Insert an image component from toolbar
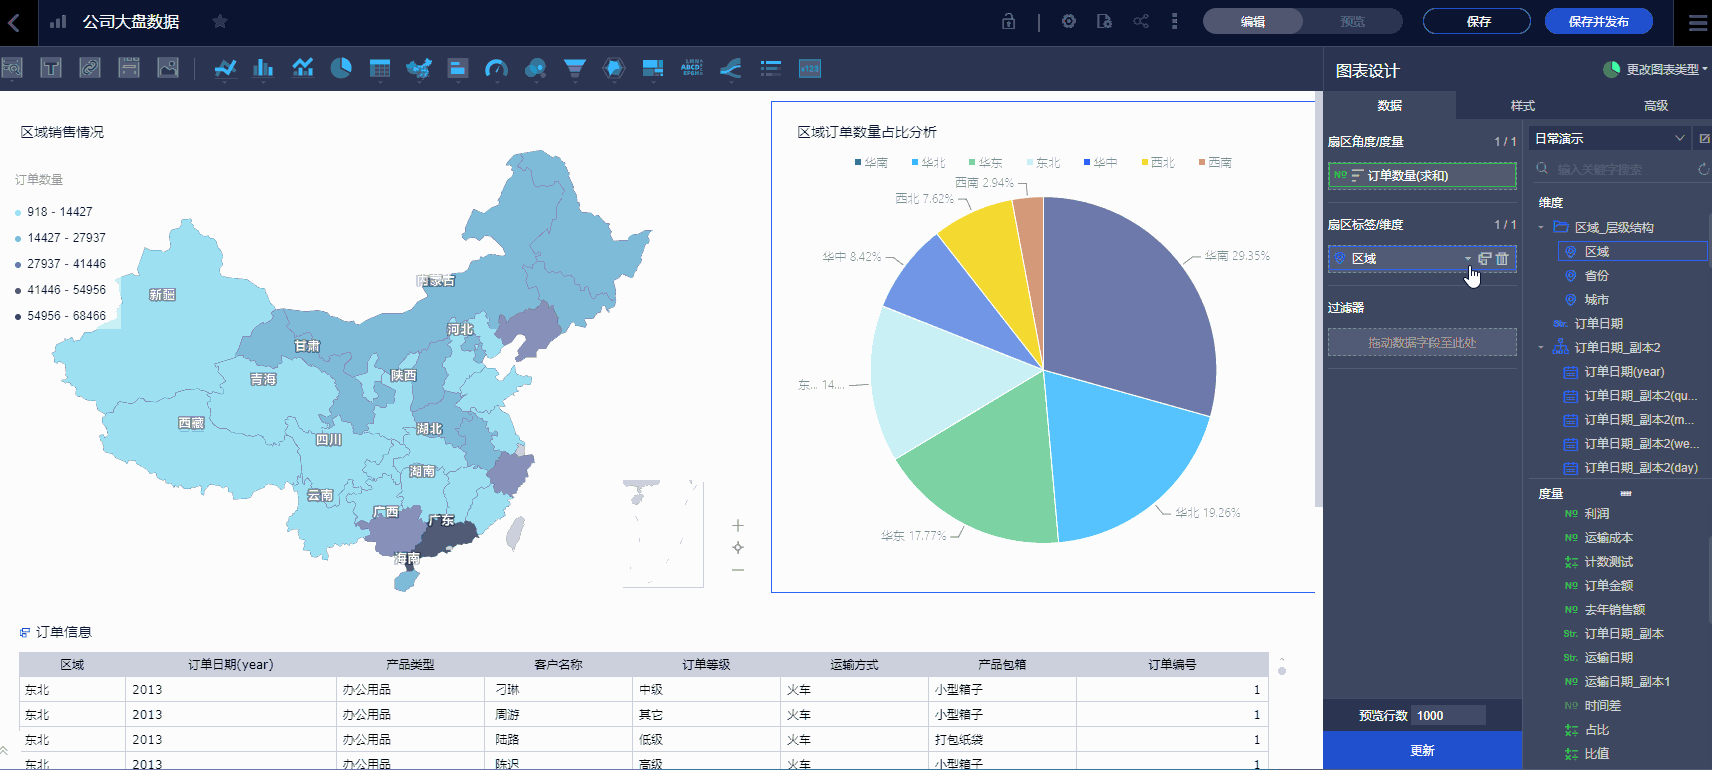Image resolution: width=1712 pixels, height=770 pixels. coord(168,68)
